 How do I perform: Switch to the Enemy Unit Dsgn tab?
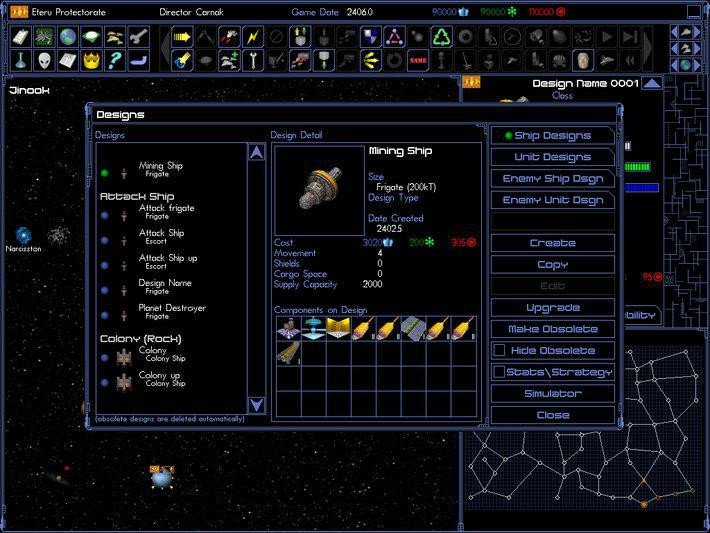552,200
